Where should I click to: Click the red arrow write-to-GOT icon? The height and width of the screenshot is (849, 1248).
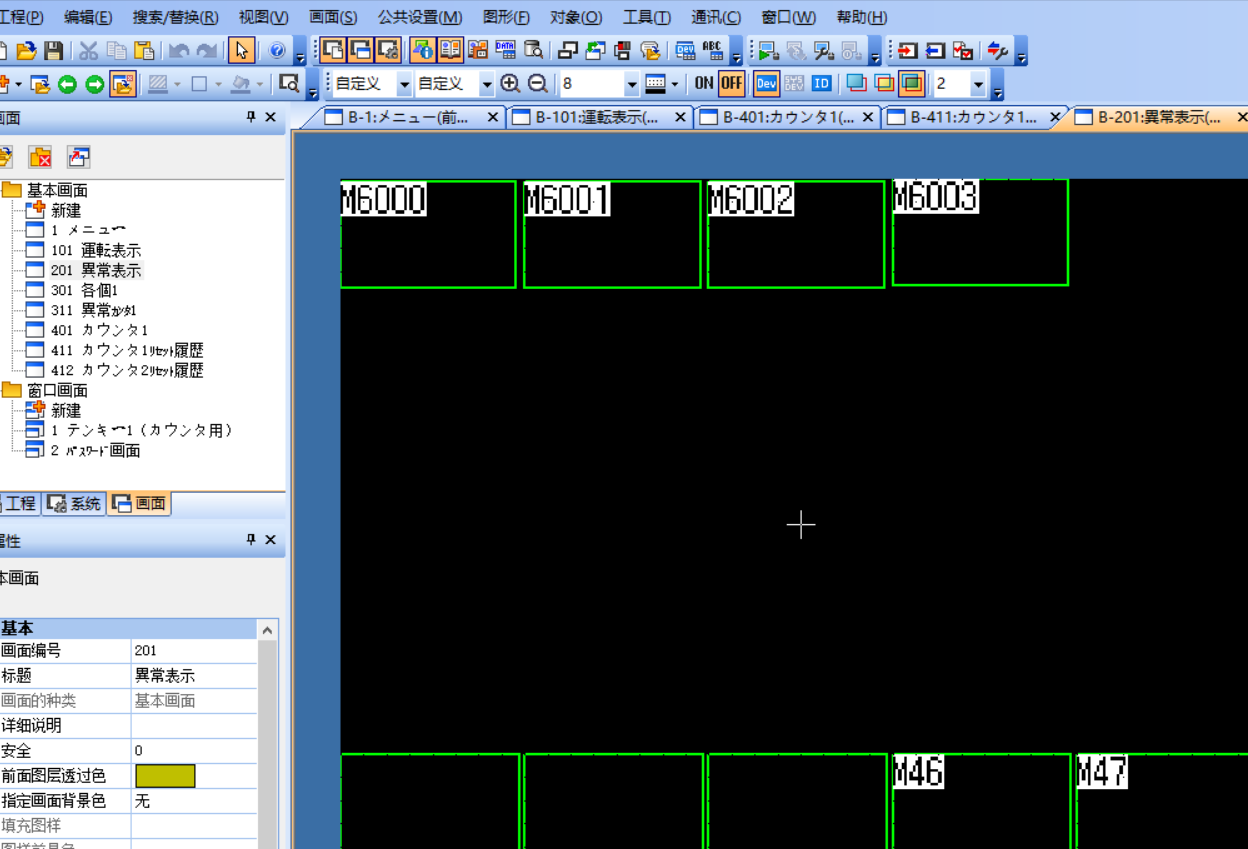coord(907,50)
